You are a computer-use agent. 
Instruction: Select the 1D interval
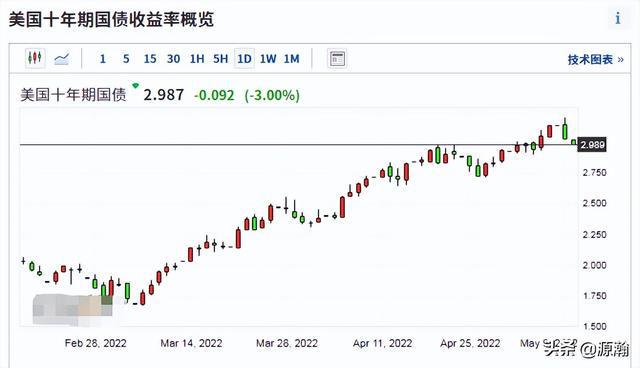point(244,59)
